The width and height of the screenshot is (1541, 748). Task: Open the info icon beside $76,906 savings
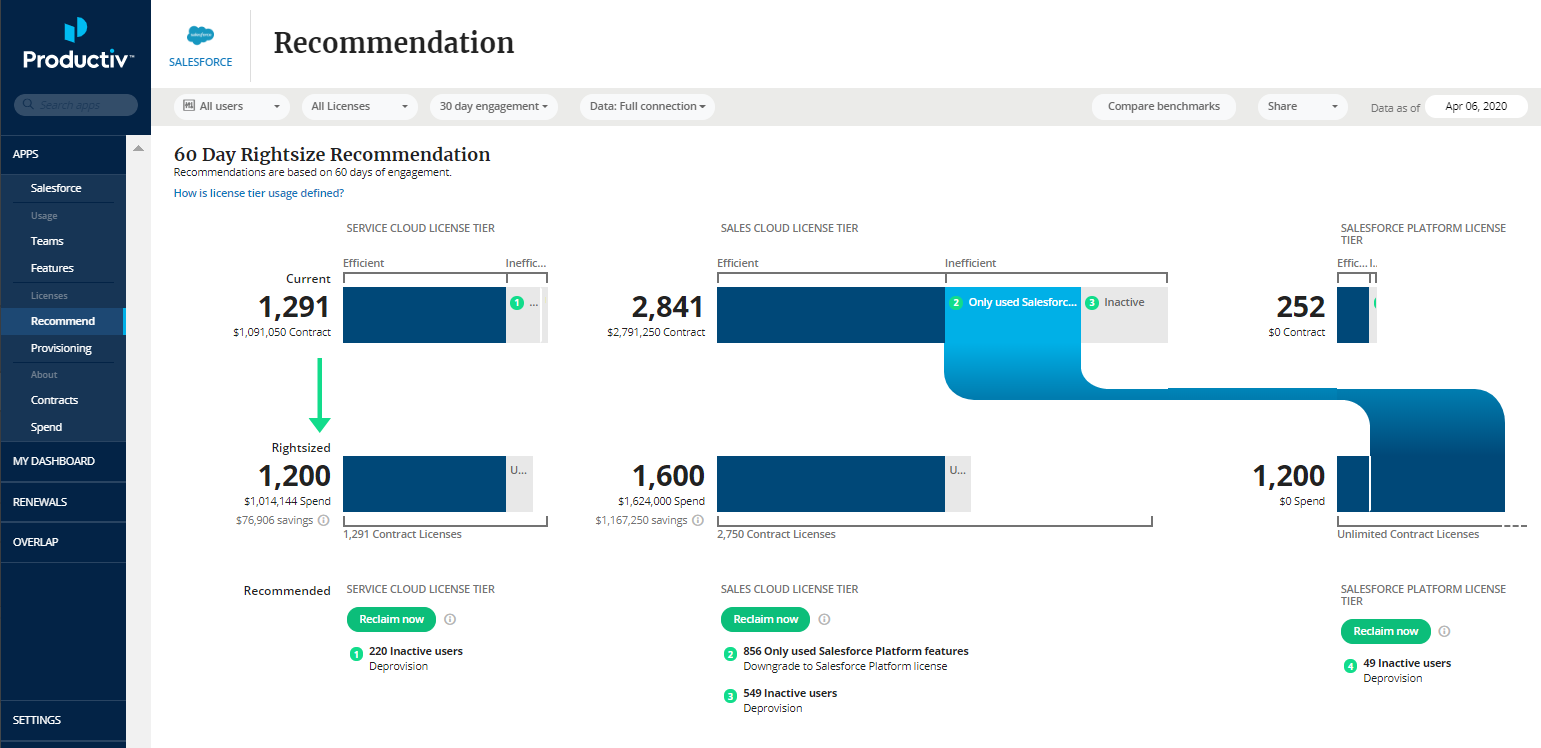click(324, 520)
